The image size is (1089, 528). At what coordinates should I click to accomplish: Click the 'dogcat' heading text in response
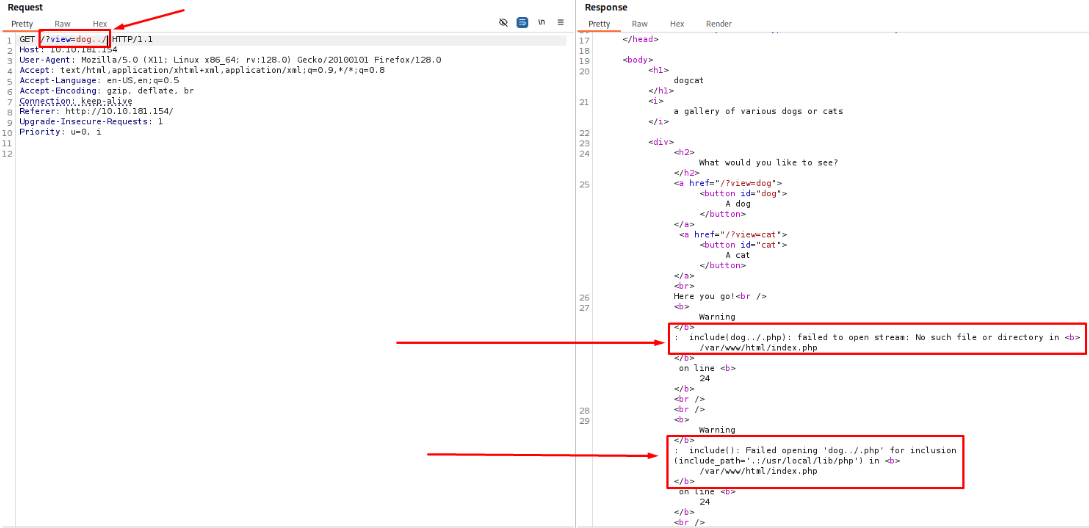click(x=688, y=81)
